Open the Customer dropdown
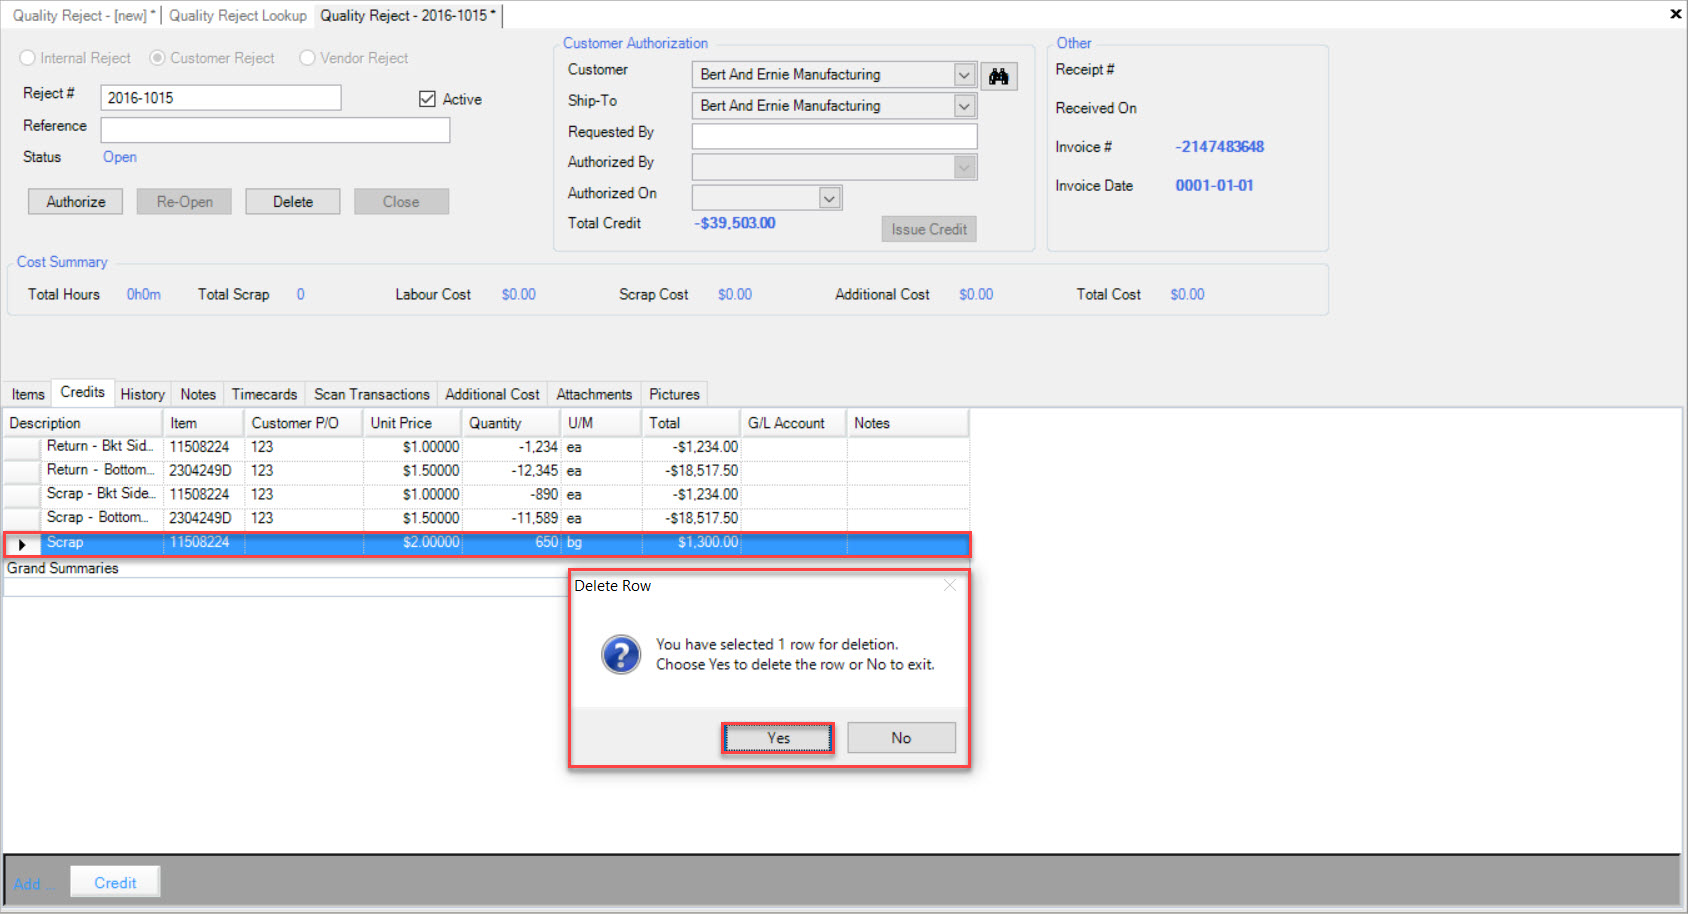Viewport: 1688px width, 914px height. click(x=964, y=75)
